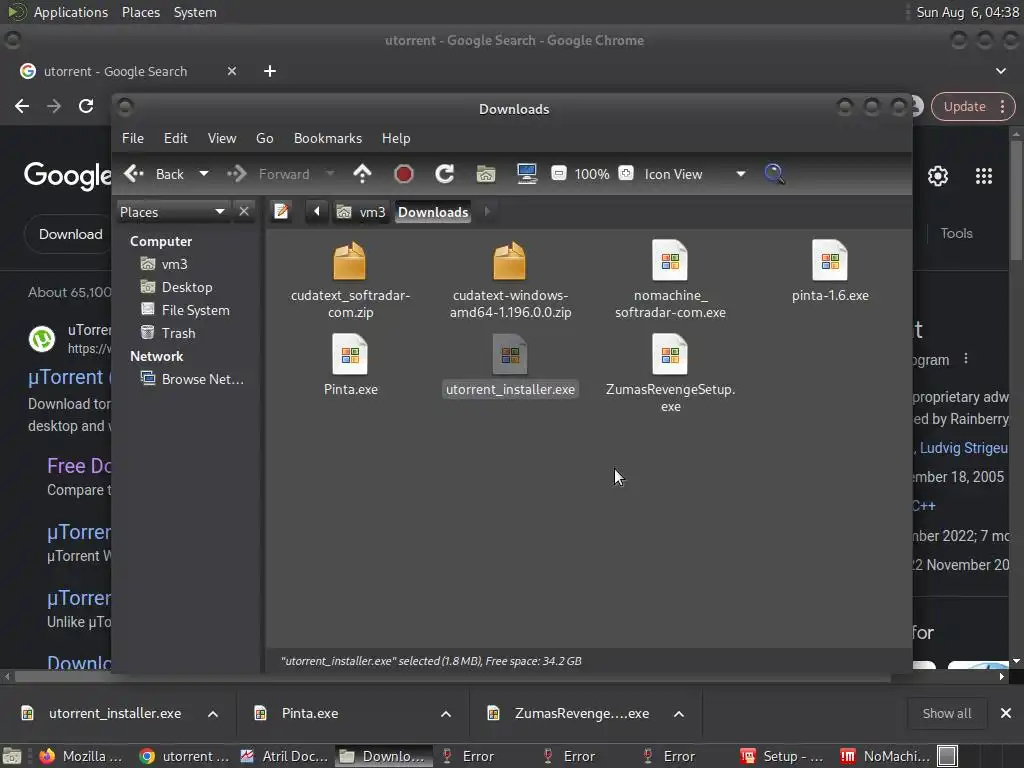
Task: Go up to parent folder arrow
Action: (x=362, y=174)
